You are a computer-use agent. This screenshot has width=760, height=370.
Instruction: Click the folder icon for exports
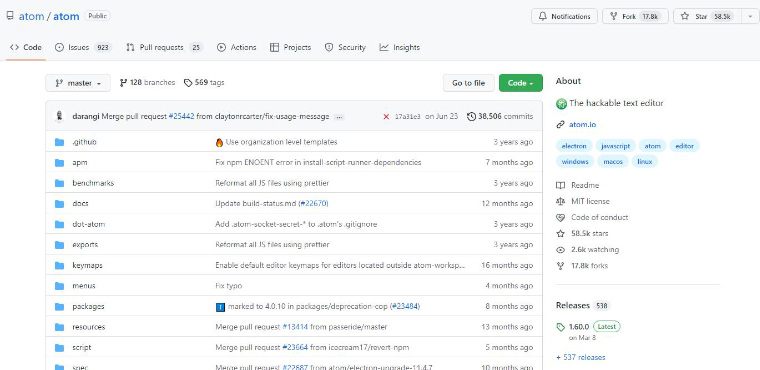point(60,245)
